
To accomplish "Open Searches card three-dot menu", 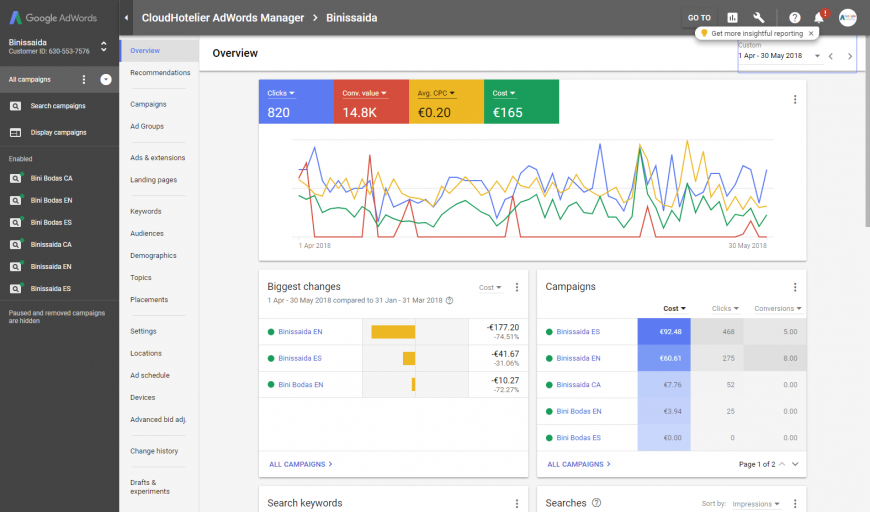I will 795,504.
